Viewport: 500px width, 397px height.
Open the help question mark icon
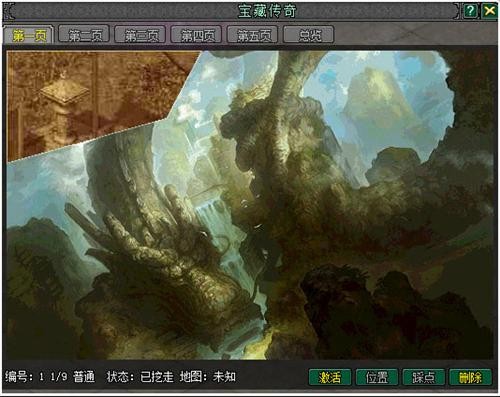point(470,11)
